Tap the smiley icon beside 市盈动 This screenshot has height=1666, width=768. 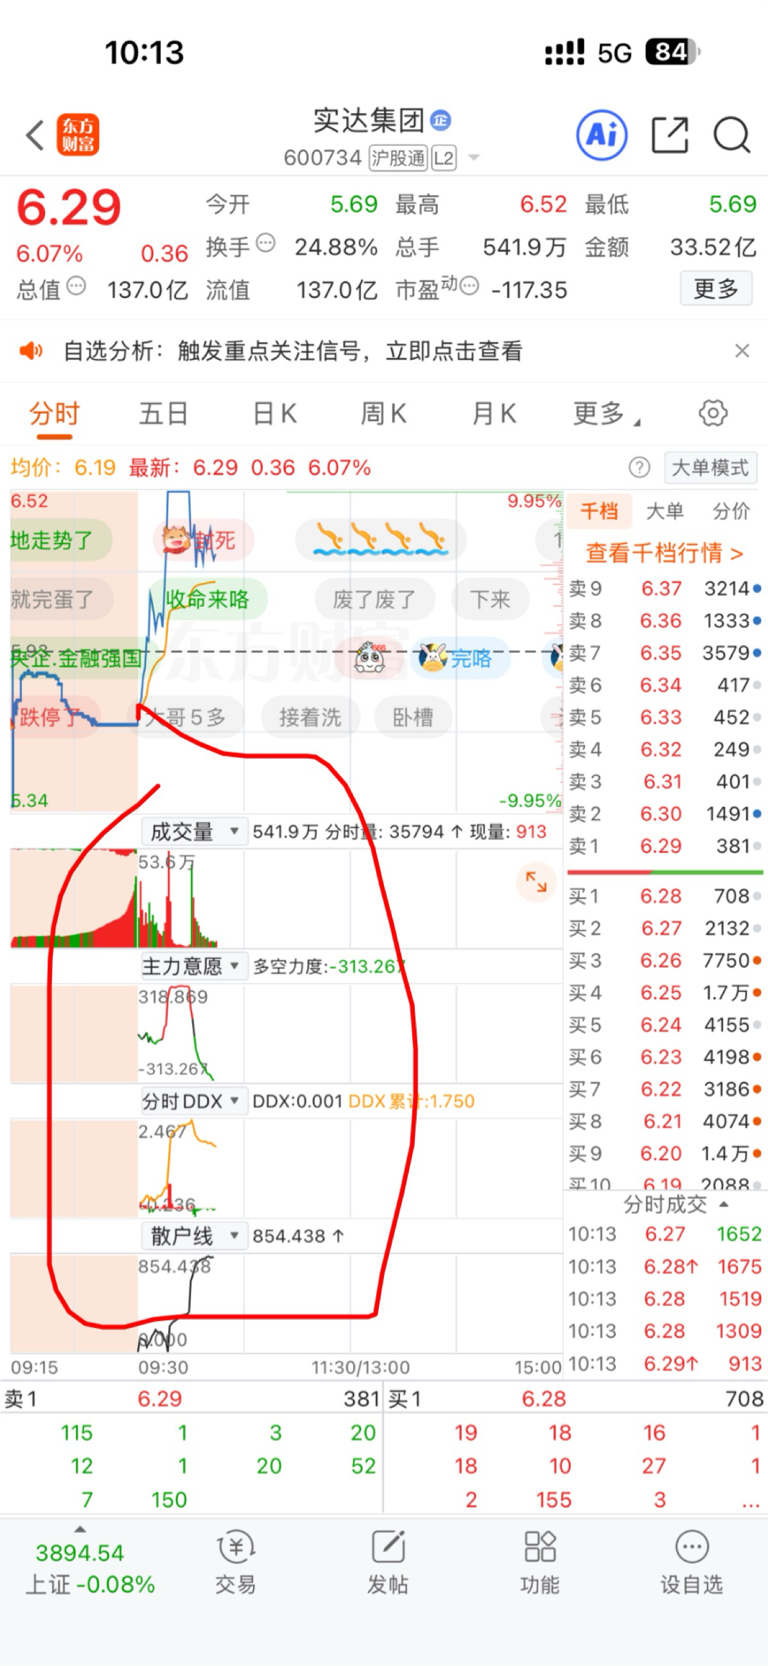coord(469,286)
